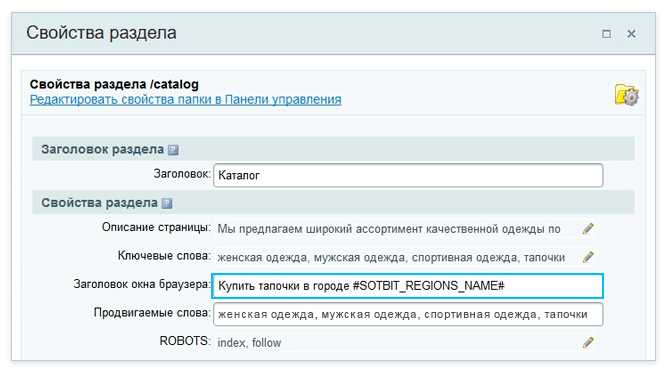
Task: Focus the Продвигаемые слова input field
Action: click(x=408, y=314)
